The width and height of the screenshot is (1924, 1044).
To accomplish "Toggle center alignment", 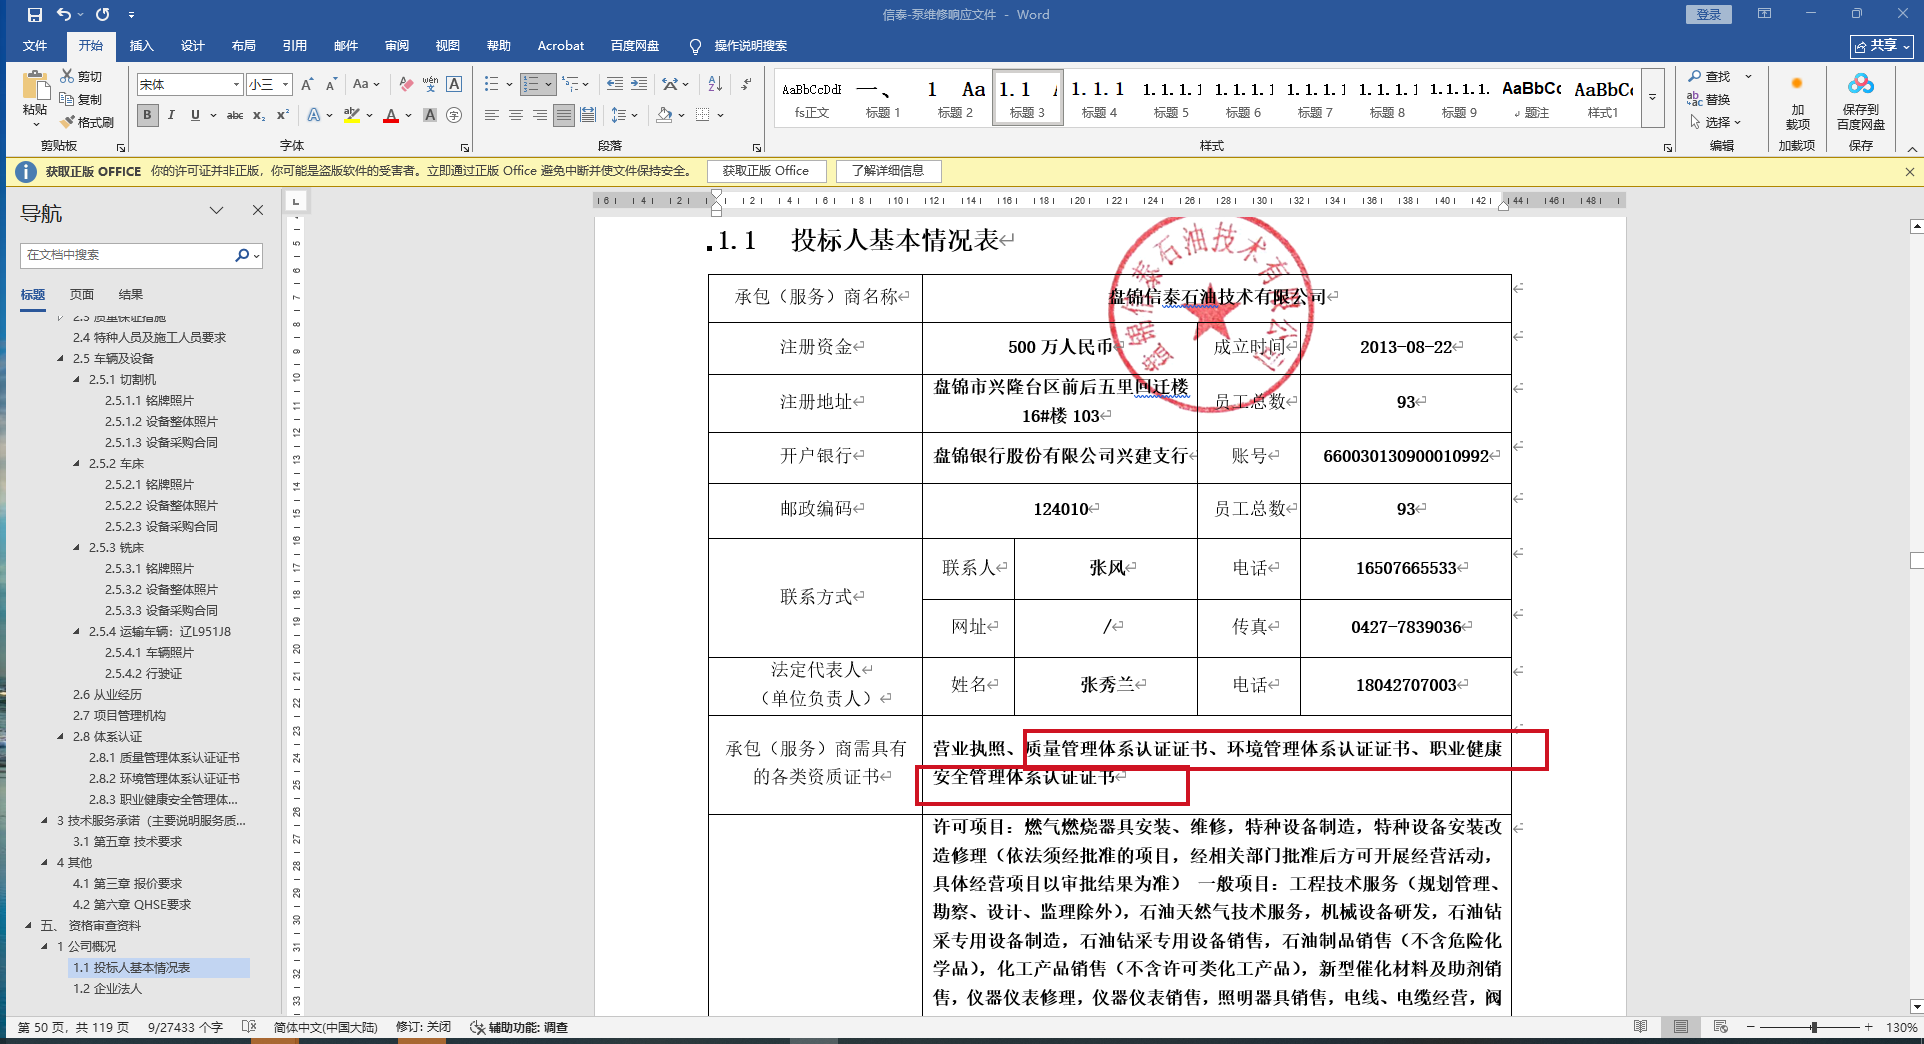I will (x=516, y=115).
